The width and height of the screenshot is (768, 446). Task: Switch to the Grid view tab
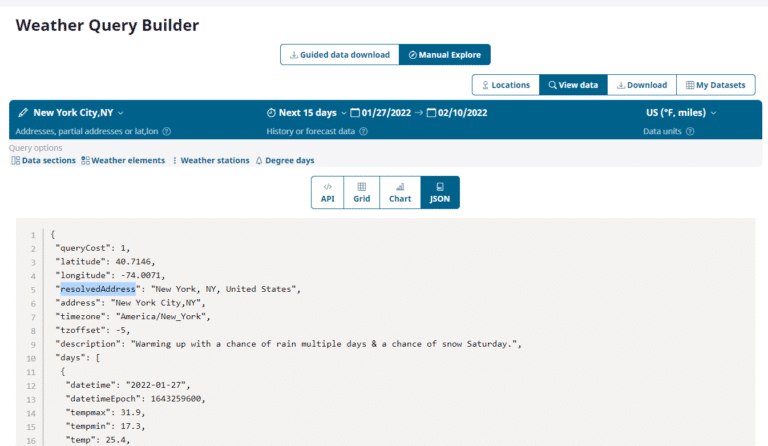point(361,192)
